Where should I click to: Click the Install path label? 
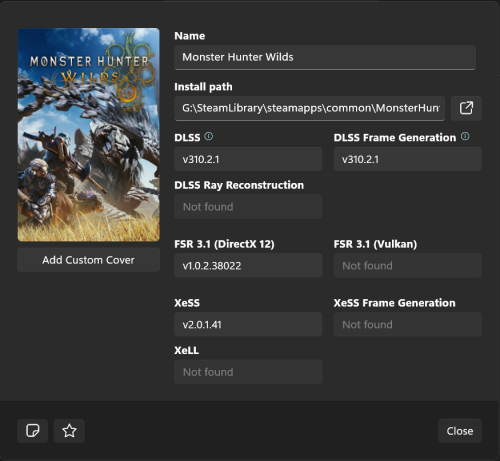(203, 87)
